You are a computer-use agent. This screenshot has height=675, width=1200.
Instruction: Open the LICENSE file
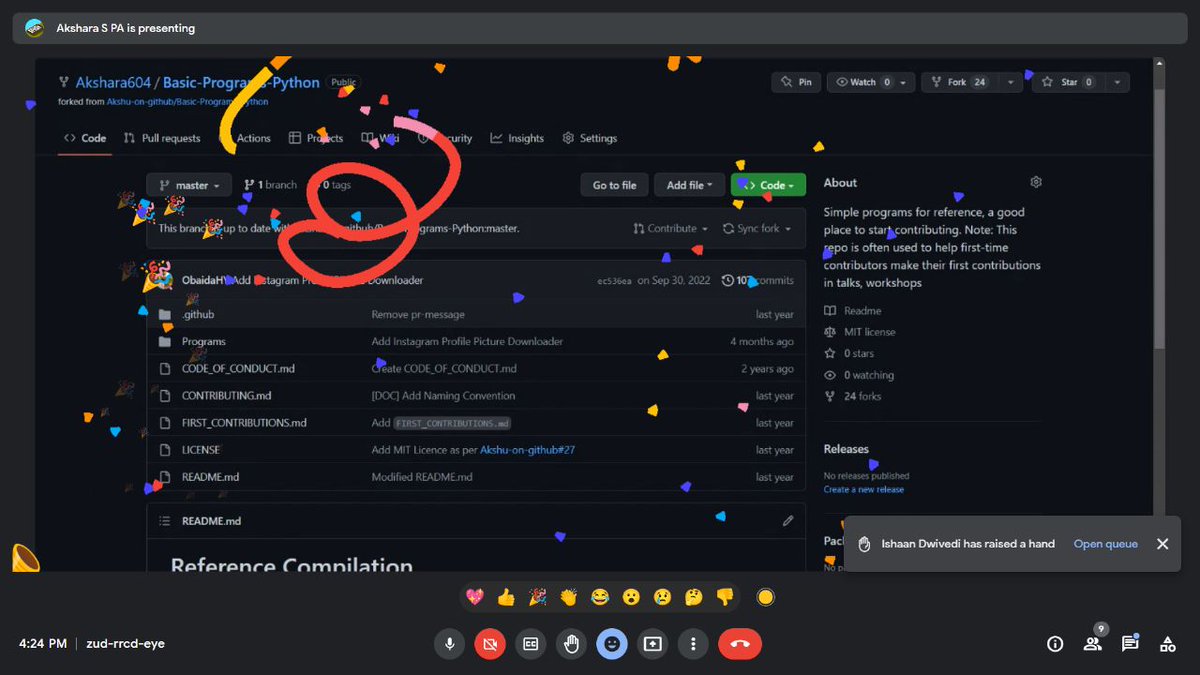click(x=200, y=450)
